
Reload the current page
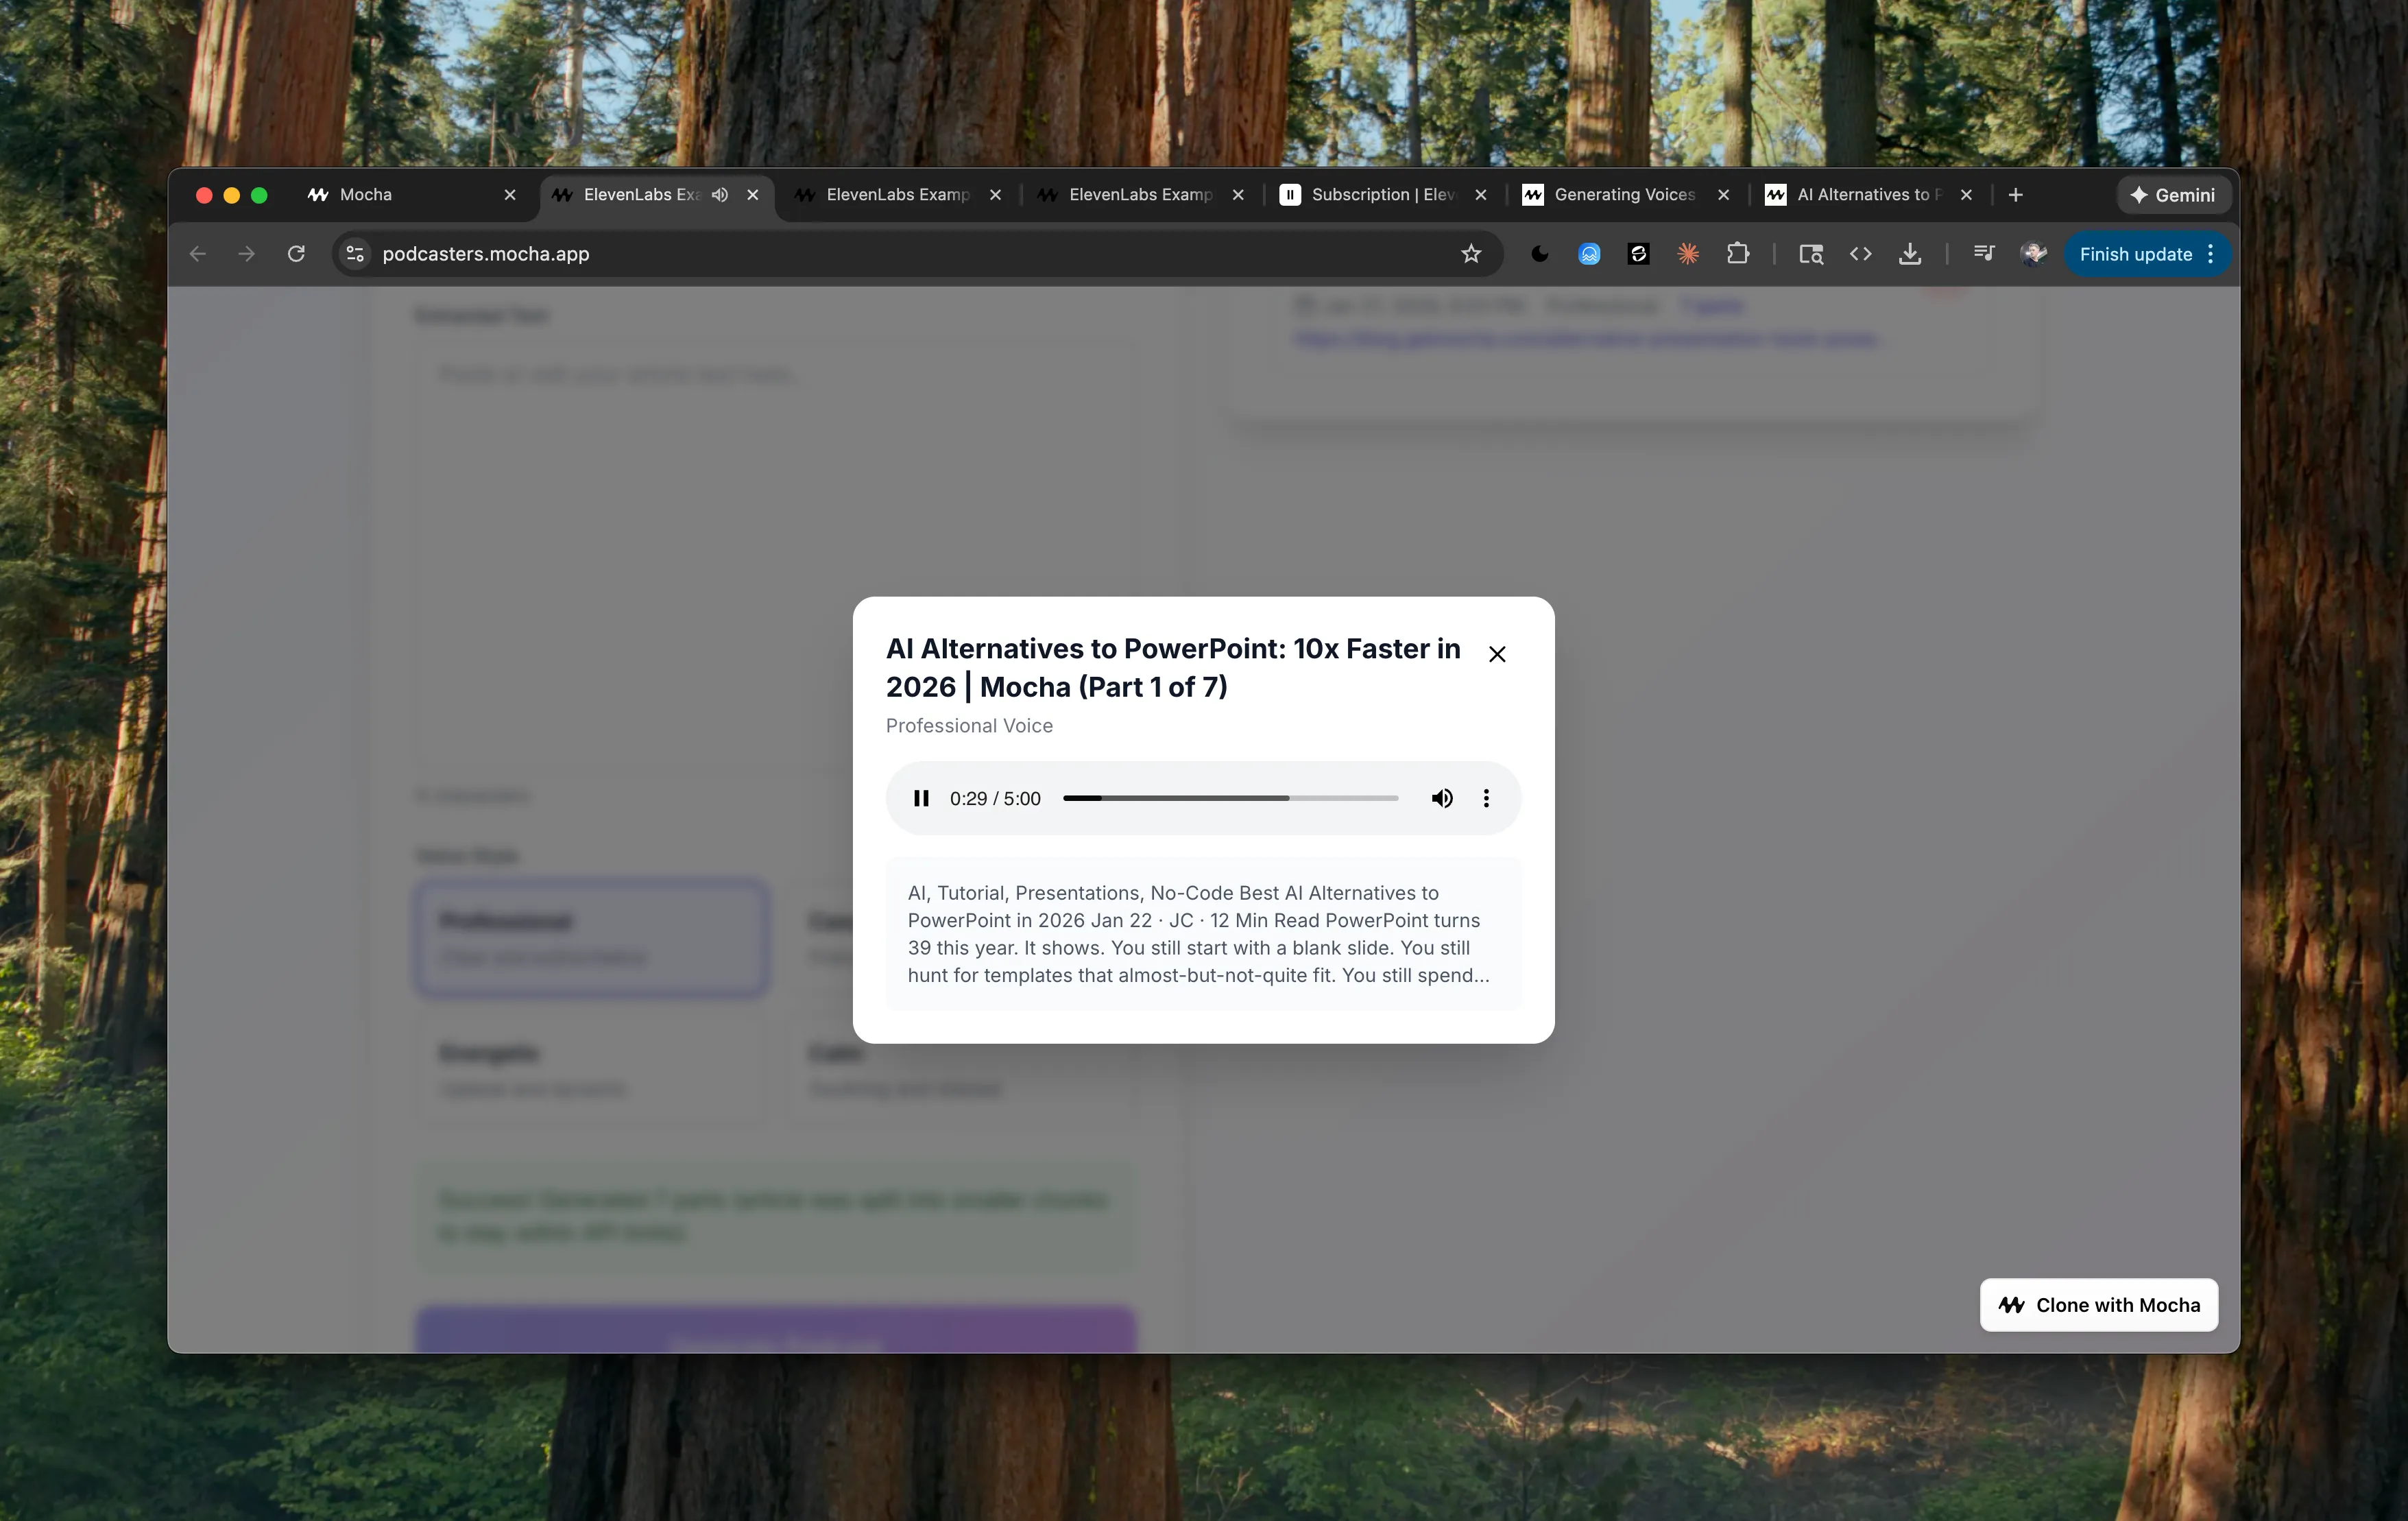point(296,254)
